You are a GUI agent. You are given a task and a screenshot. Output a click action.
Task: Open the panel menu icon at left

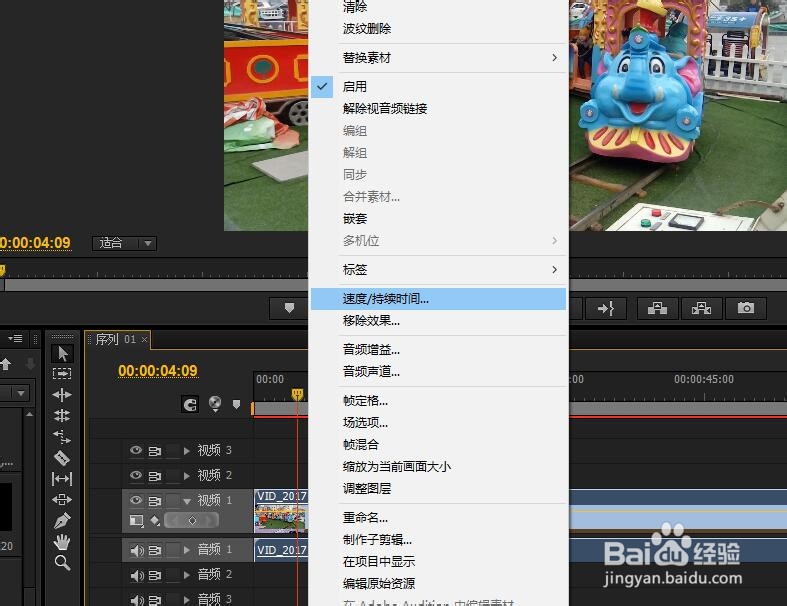coord(15,339)
